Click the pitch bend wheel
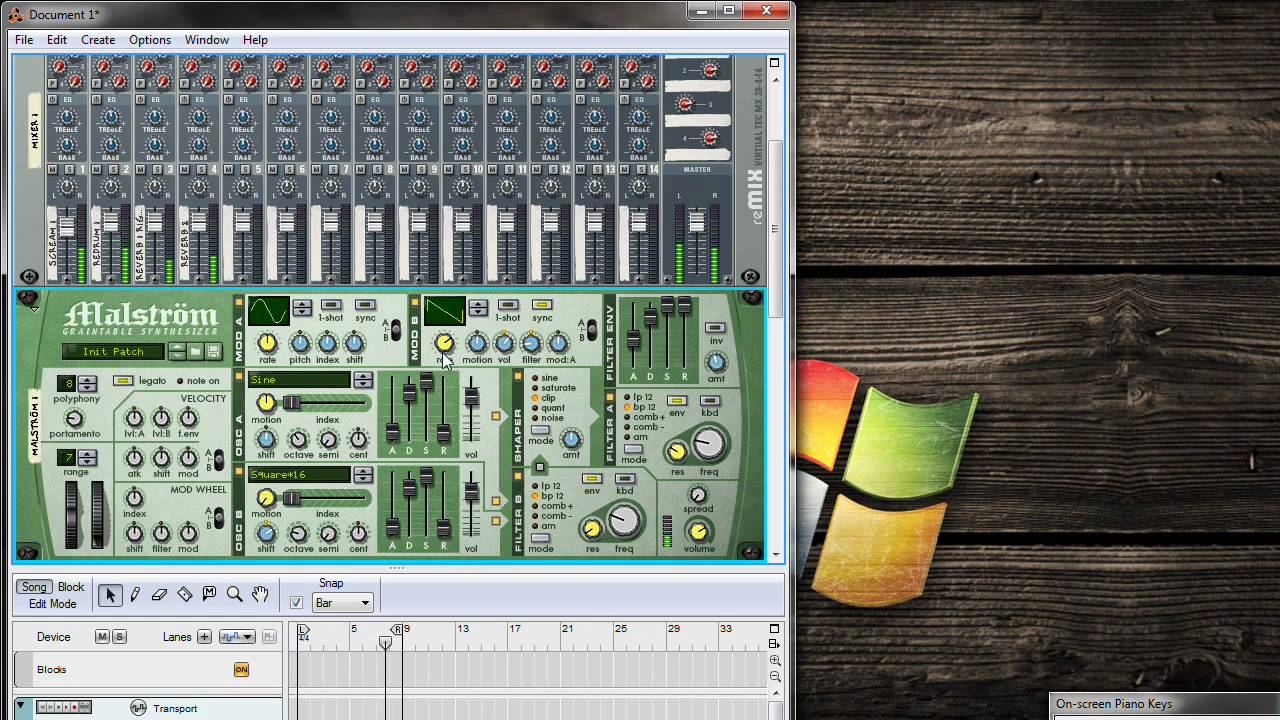Screen dimensions: 1280x720 point(73,514)
